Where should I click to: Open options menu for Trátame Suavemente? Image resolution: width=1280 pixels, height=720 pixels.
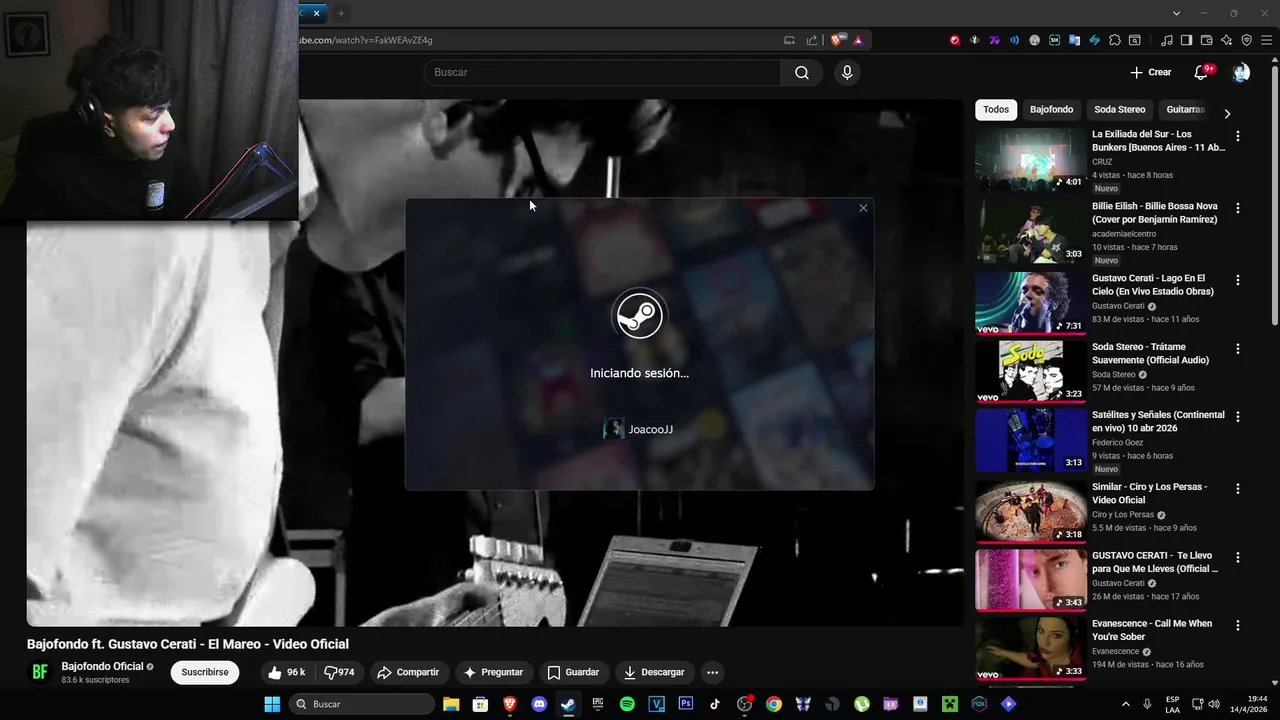(x=1238, y=349)
